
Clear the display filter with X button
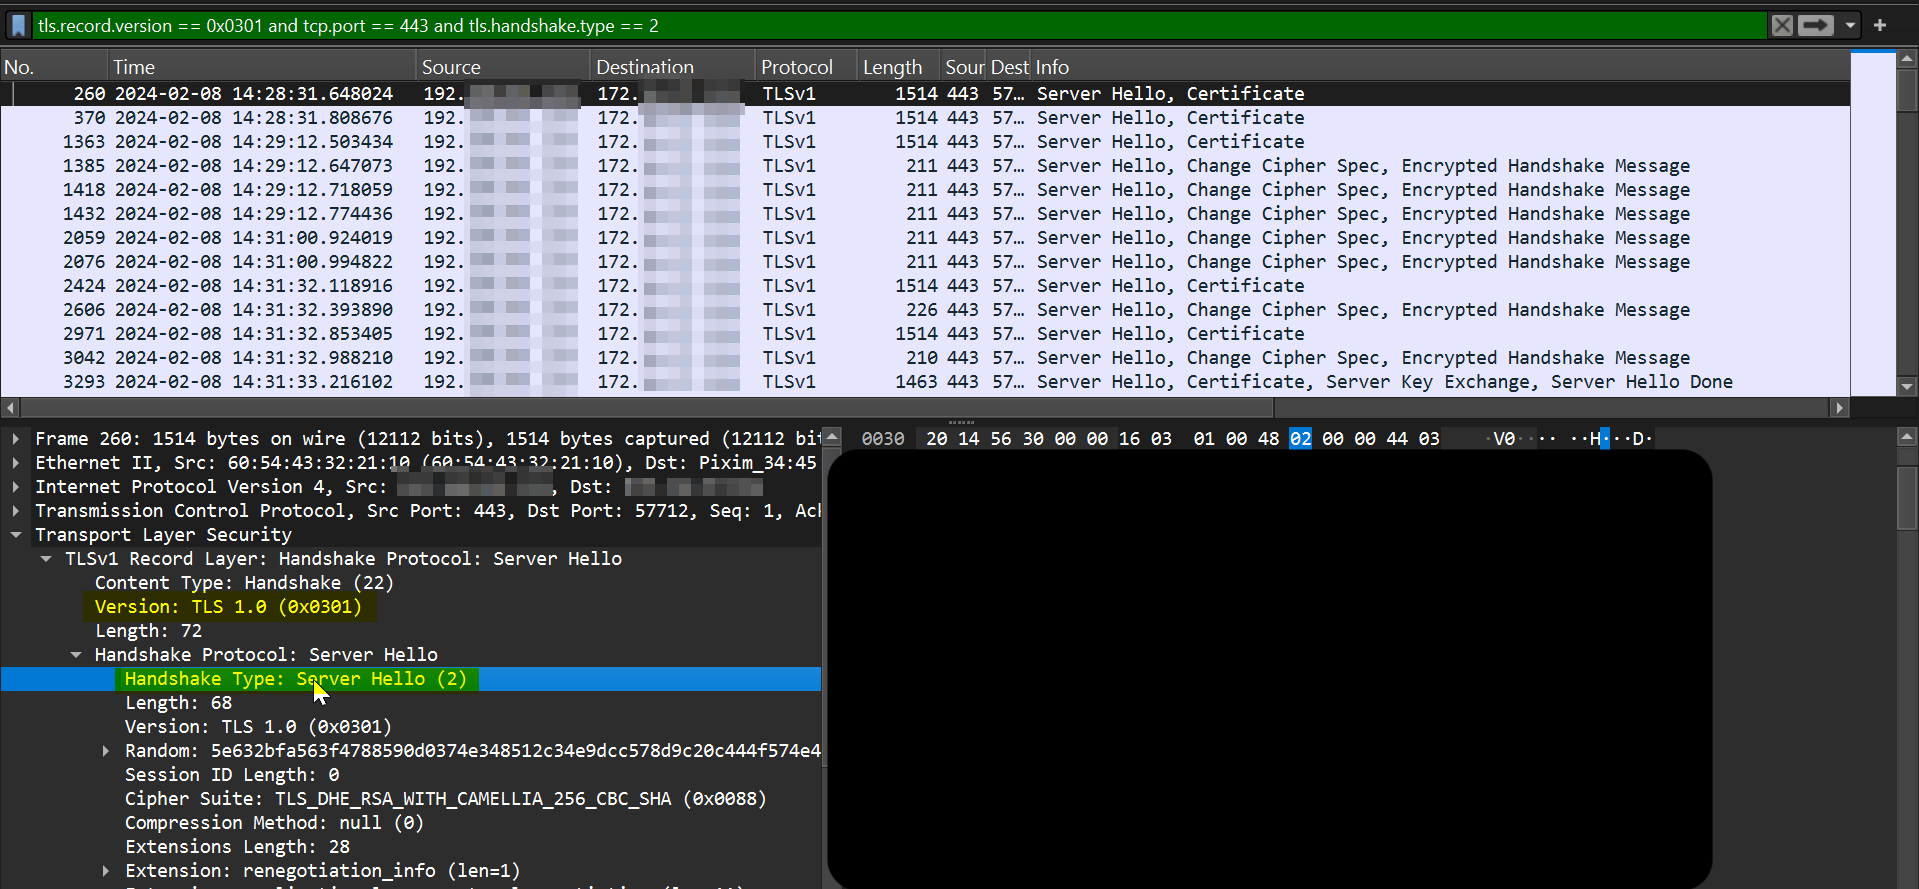click(1782, 25)
